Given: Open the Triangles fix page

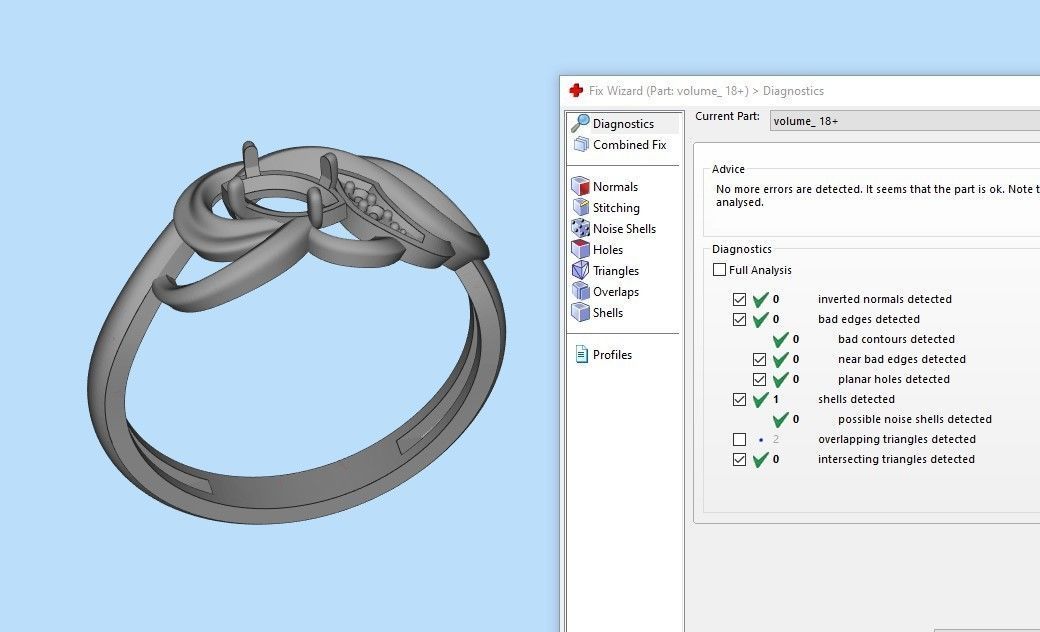Looking at the screenshot, I should [x=616, y=271].
